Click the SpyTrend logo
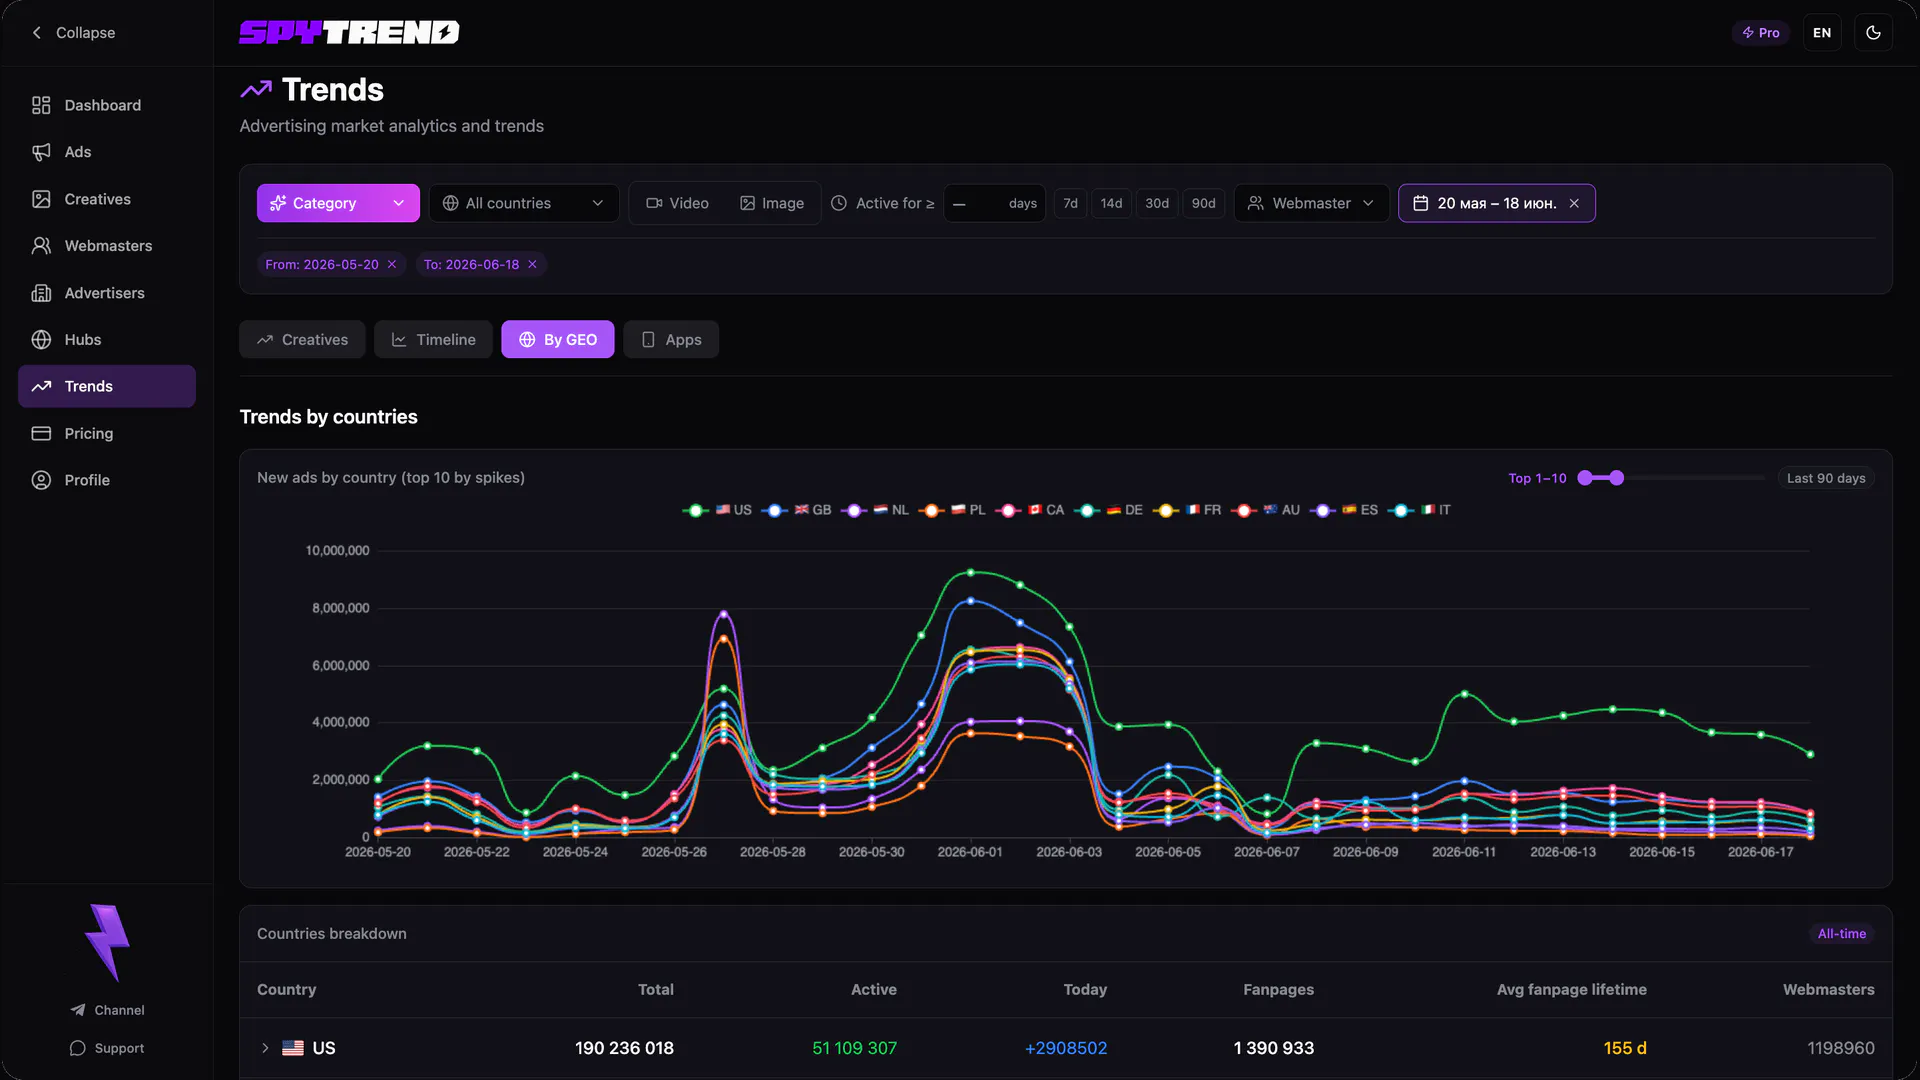 click(x=349, y=33)
